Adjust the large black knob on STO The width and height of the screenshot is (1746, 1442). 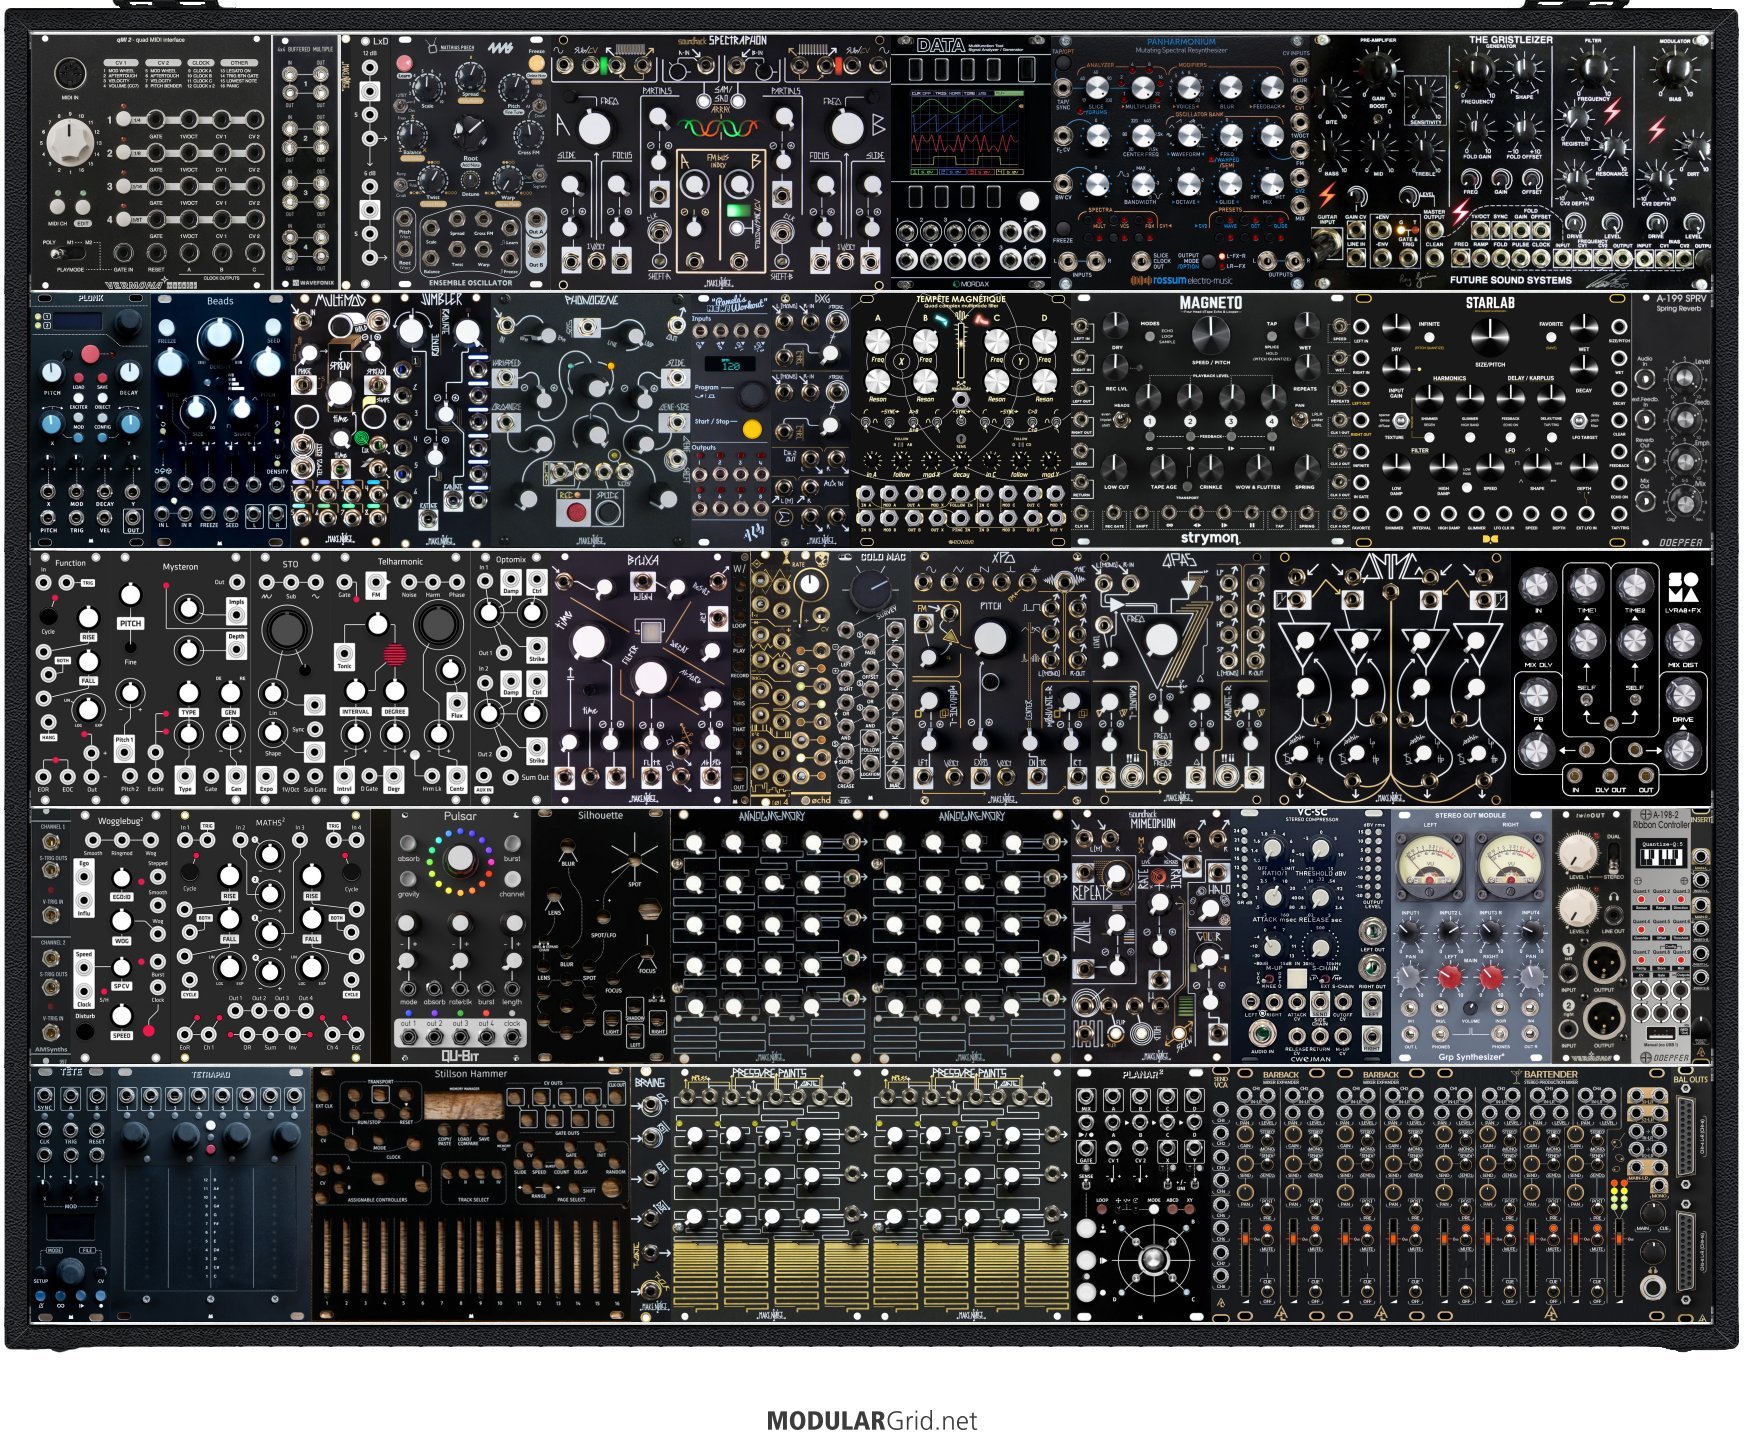point(285,628)
